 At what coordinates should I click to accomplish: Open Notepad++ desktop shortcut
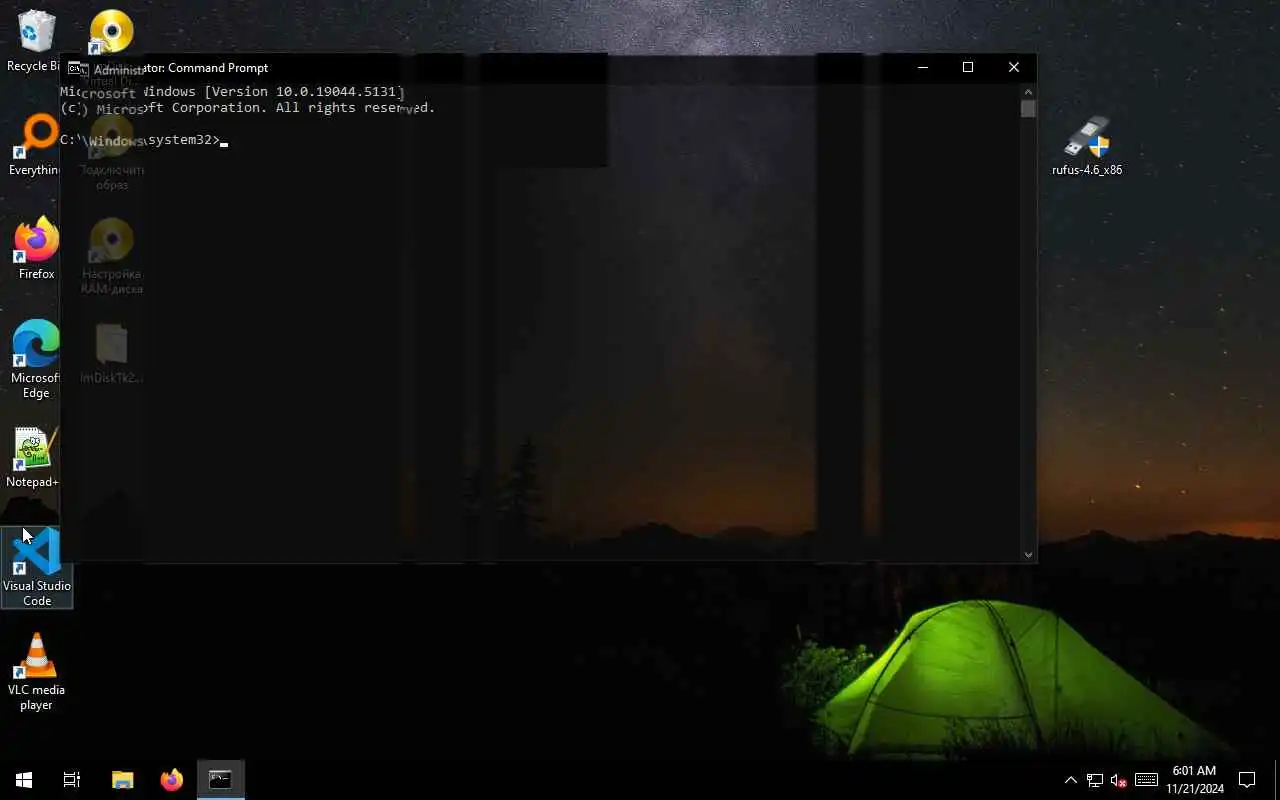coord(34,458)
